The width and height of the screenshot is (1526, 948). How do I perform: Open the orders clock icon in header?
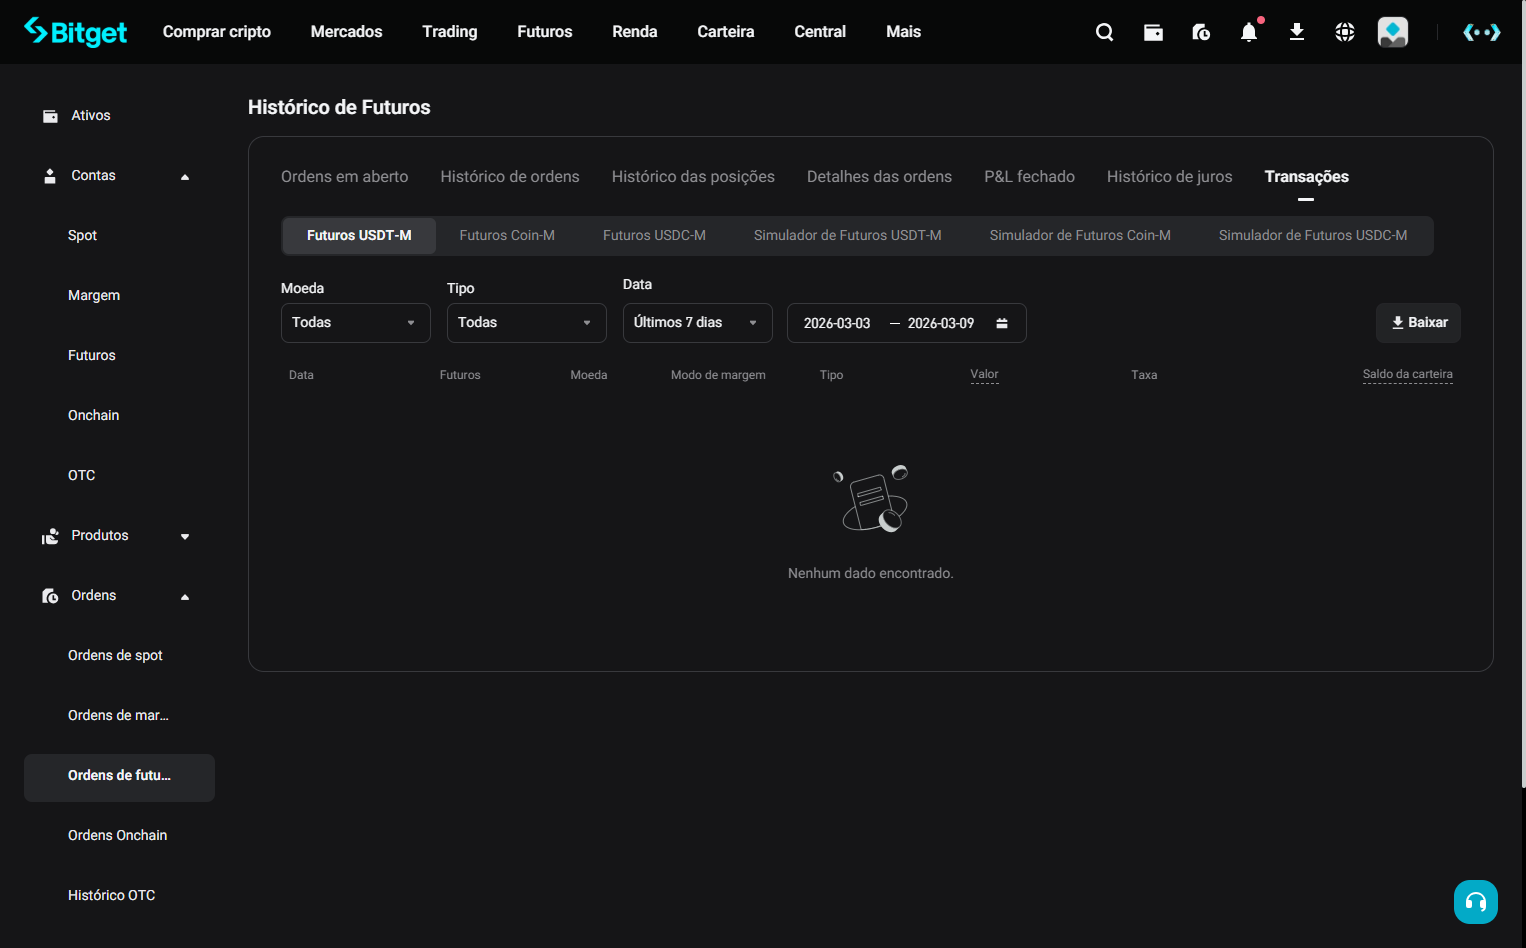click(x=1201, y=32)
